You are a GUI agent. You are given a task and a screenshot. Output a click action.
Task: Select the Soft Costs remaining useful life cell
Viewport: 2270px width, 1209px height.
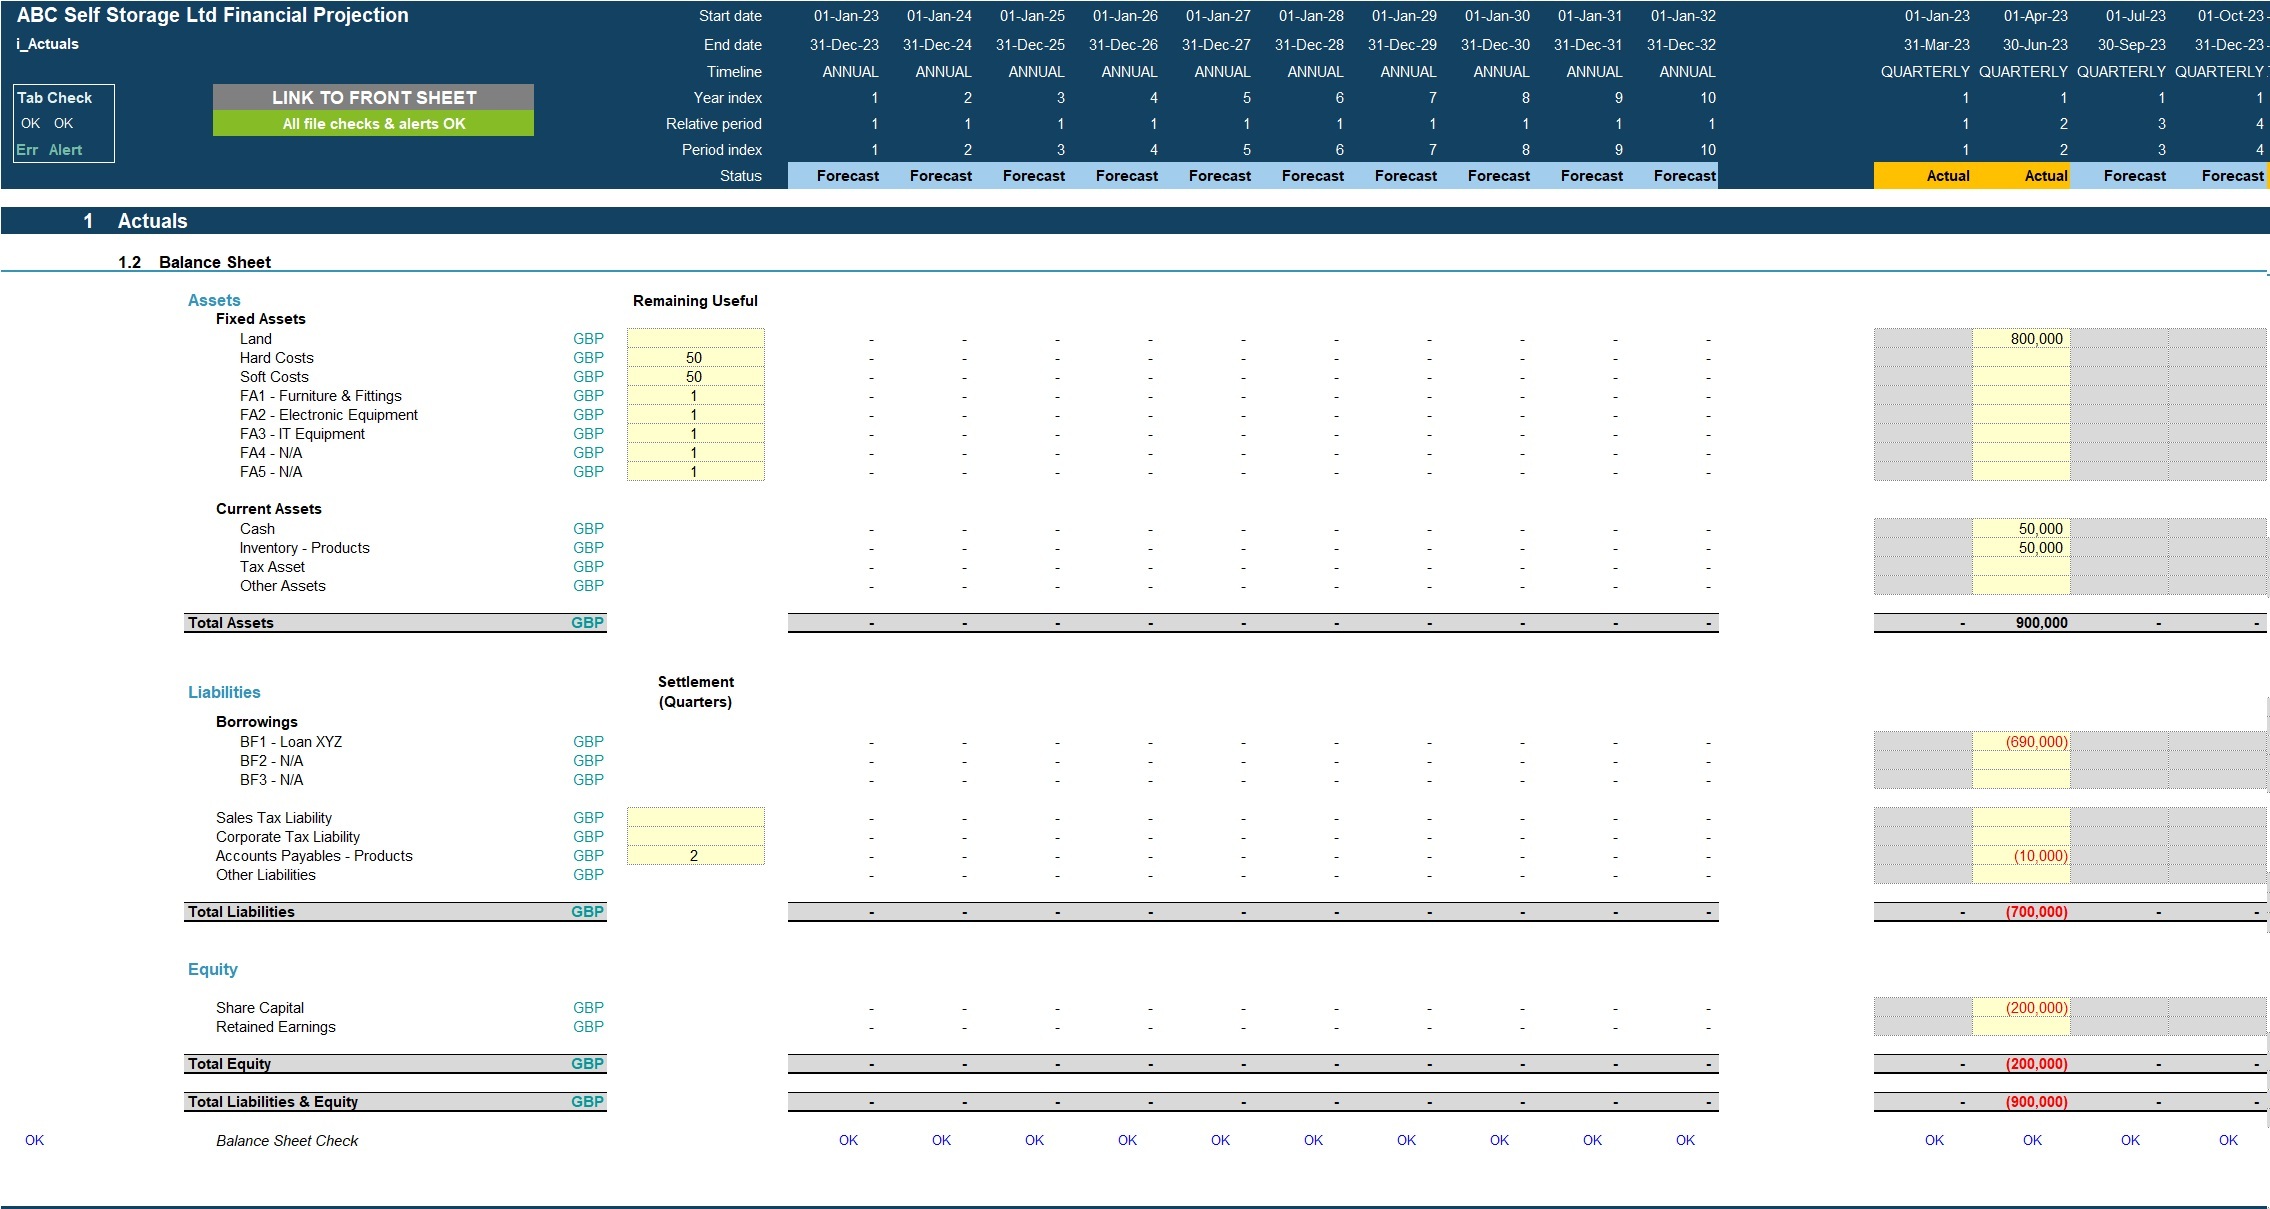coord(695,376)
